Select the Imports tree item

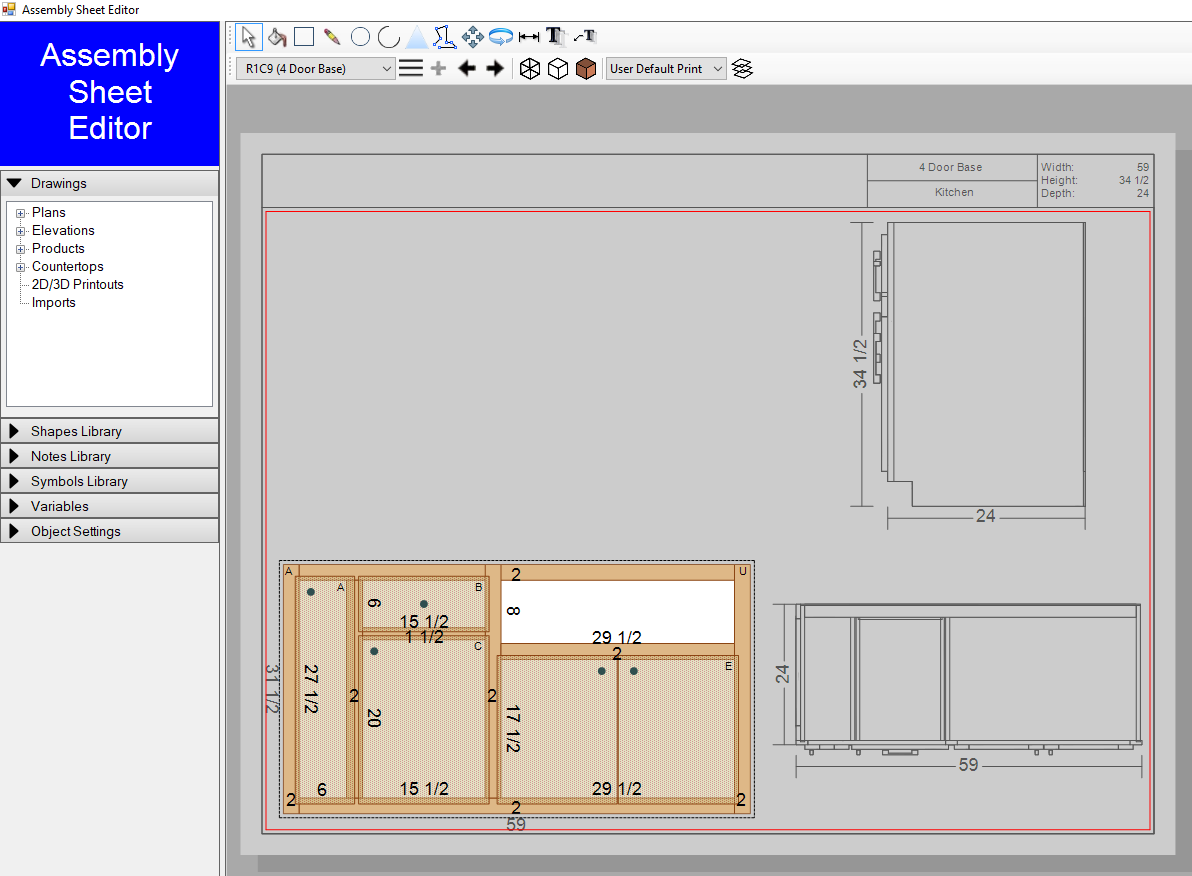point(53,303)
